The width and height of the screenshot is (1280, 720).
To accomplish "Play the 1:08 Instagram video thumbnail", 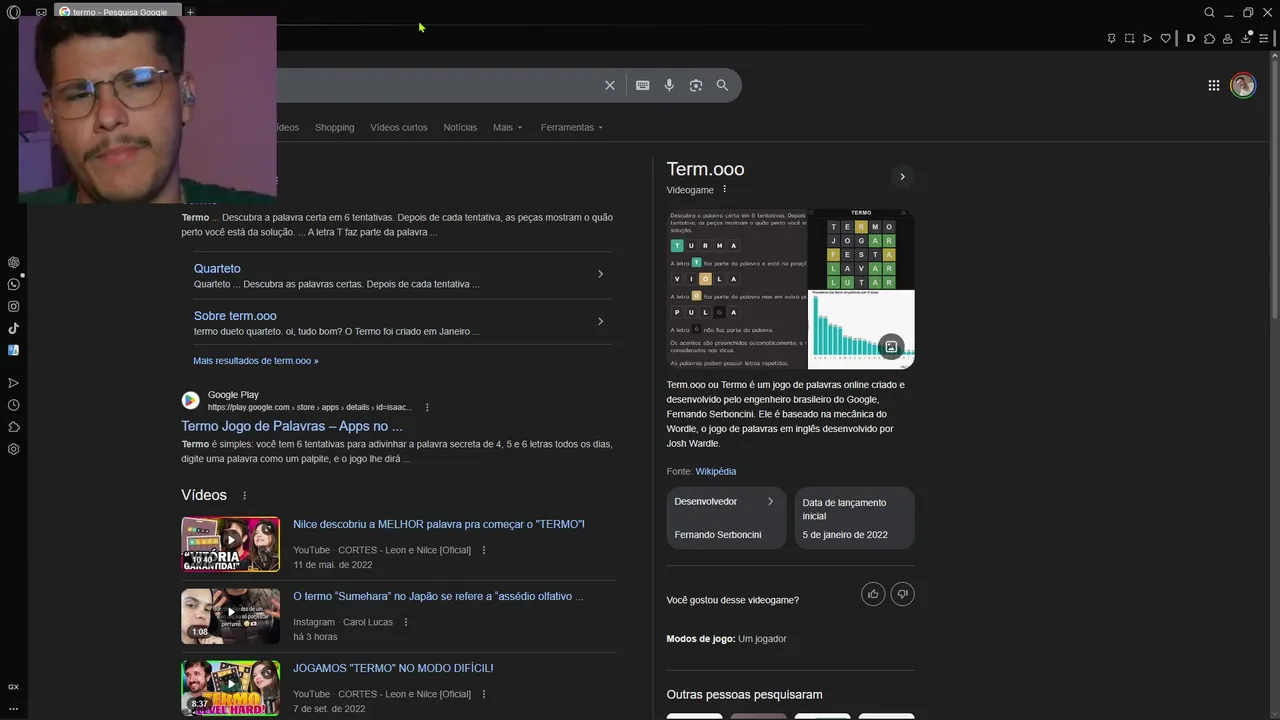I will tap(230, 616).
